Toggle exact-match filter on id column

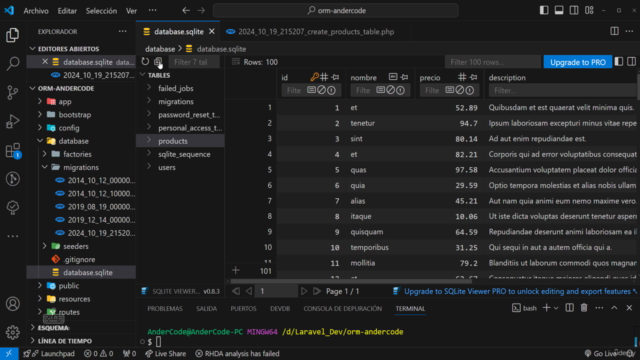tap(311, 90)
